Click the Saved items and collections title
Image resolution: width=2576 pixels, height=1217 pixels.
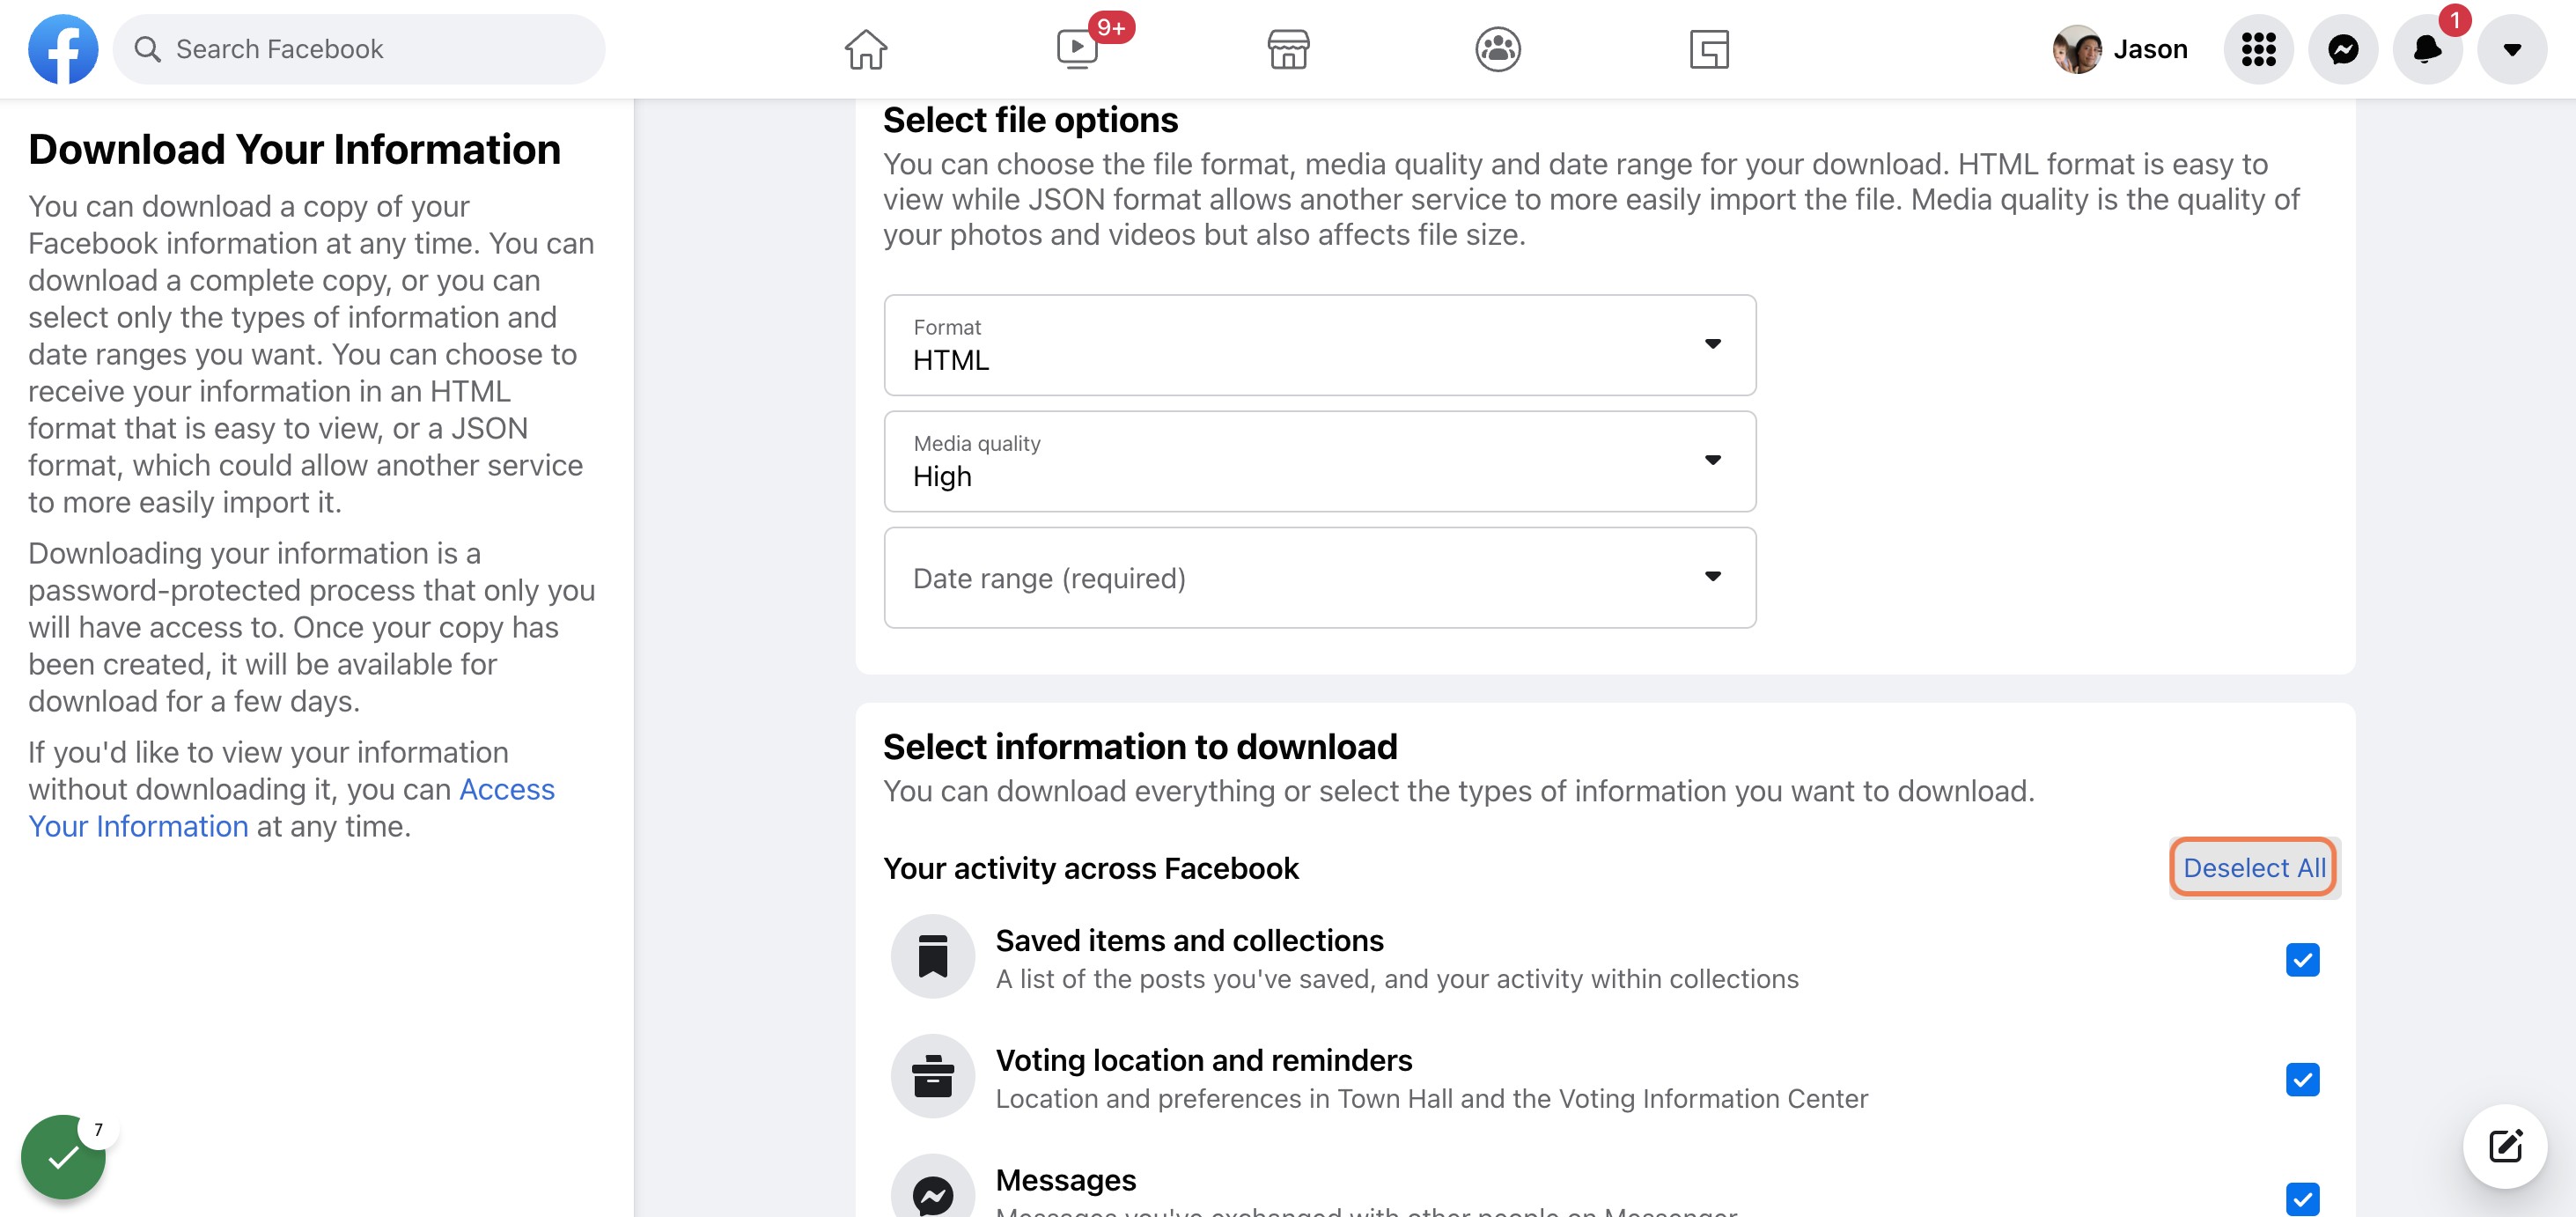point(1189,940)
